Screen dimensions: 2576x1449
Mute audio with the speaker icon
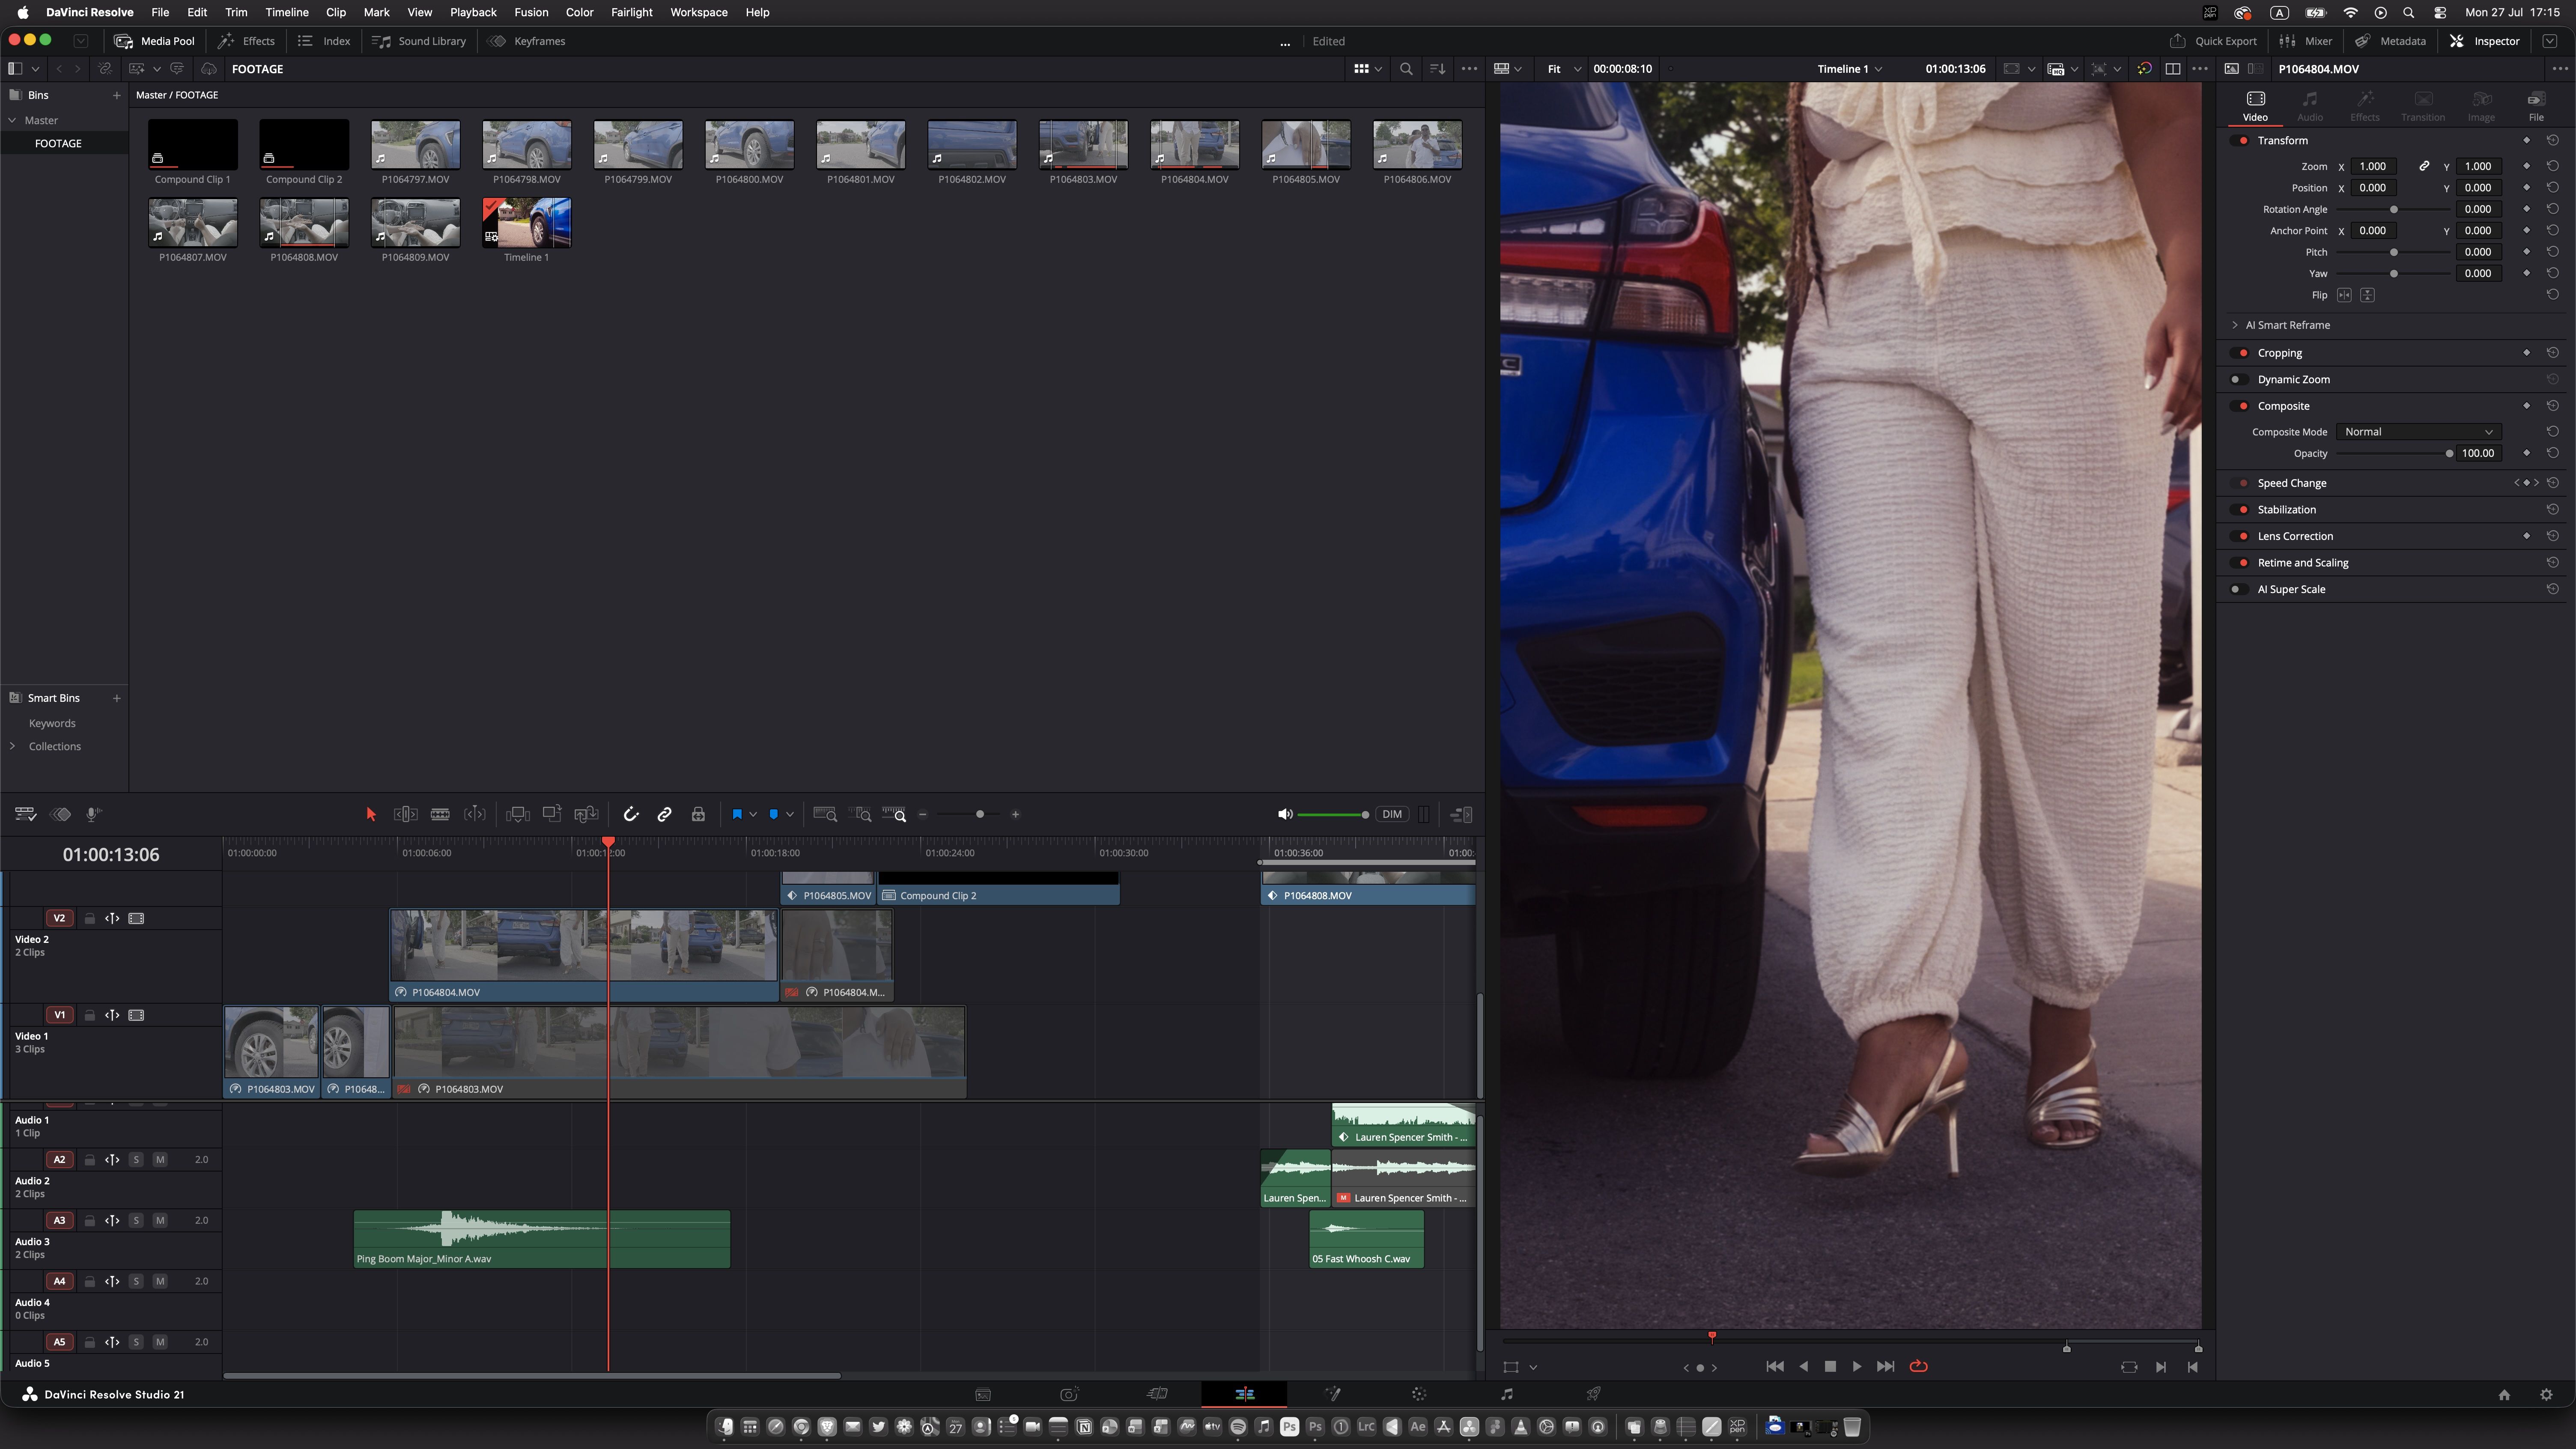pos(1285,815)
